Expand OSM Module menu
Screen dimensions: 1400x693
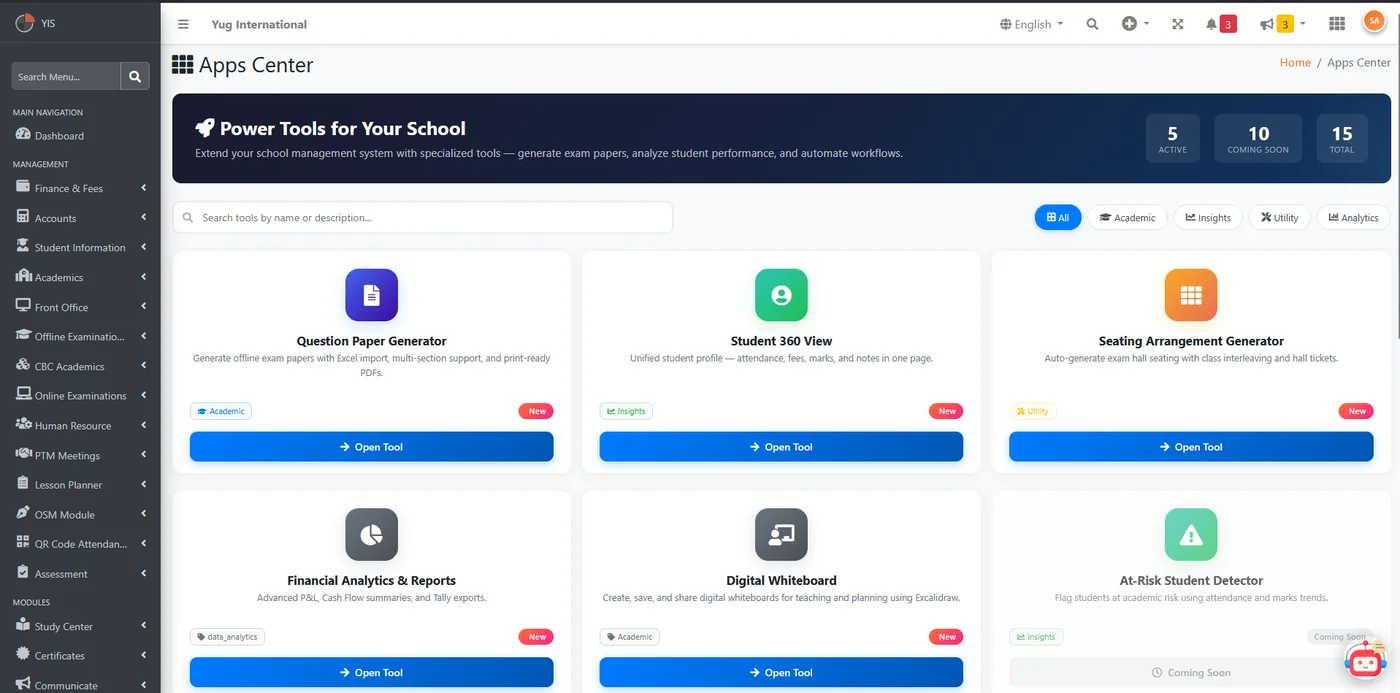(80, 514)
